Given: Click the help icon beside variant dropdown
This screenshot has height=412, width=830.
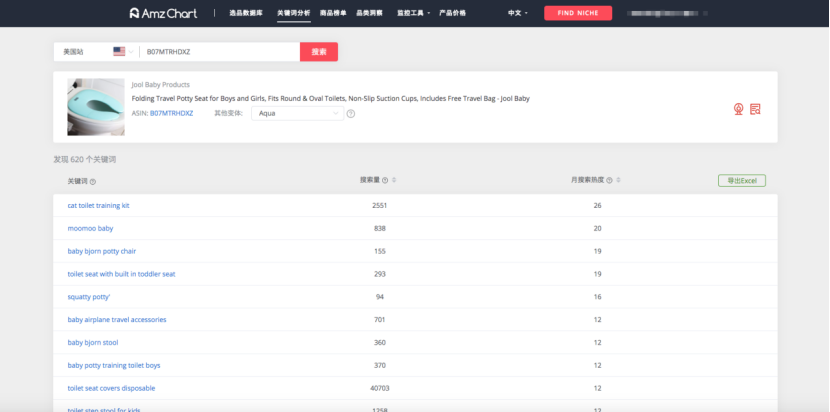Looking at the screenshot, I should pos(350,113).
